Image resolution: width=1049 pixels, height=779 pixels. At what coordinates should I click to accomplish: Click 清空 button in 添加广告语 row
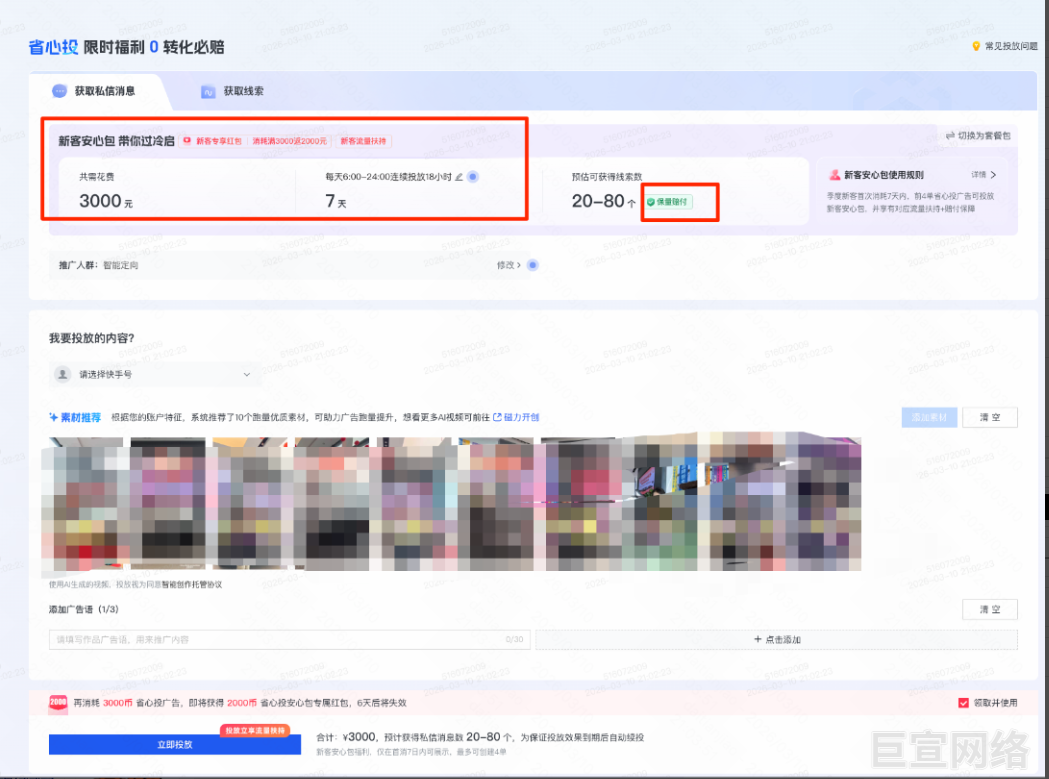point(990,609)
